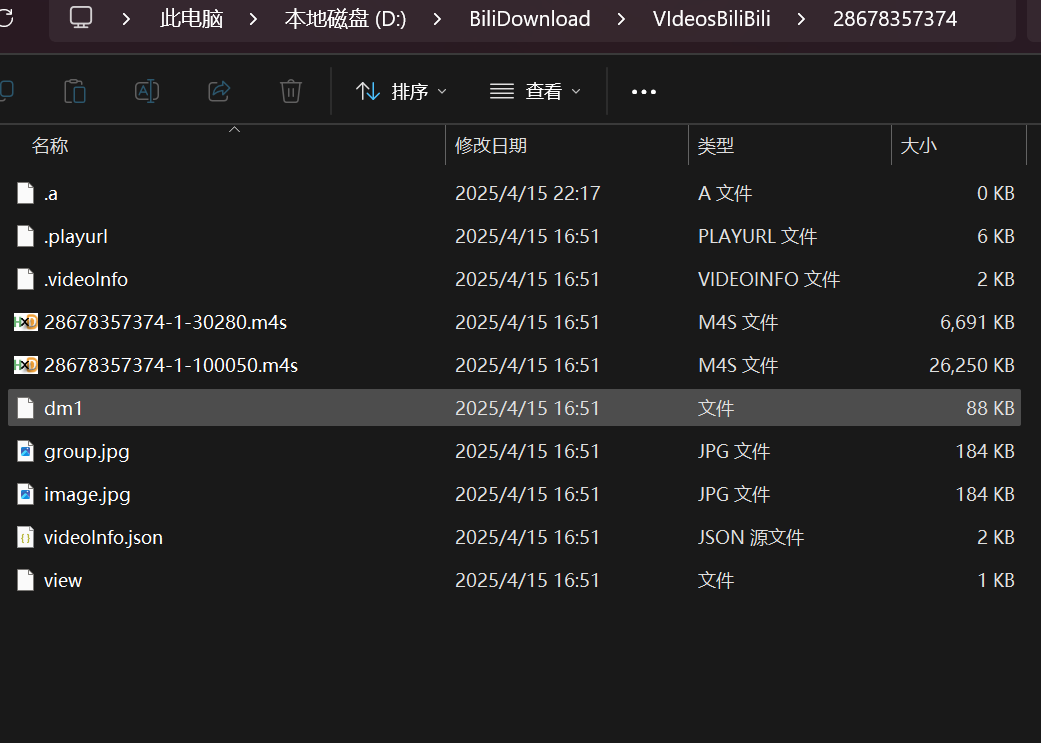Screen dimensions: 1041x743
Task: Click the 2025/4/15 22:17 date cell
Action: click(x=528, y=193)
